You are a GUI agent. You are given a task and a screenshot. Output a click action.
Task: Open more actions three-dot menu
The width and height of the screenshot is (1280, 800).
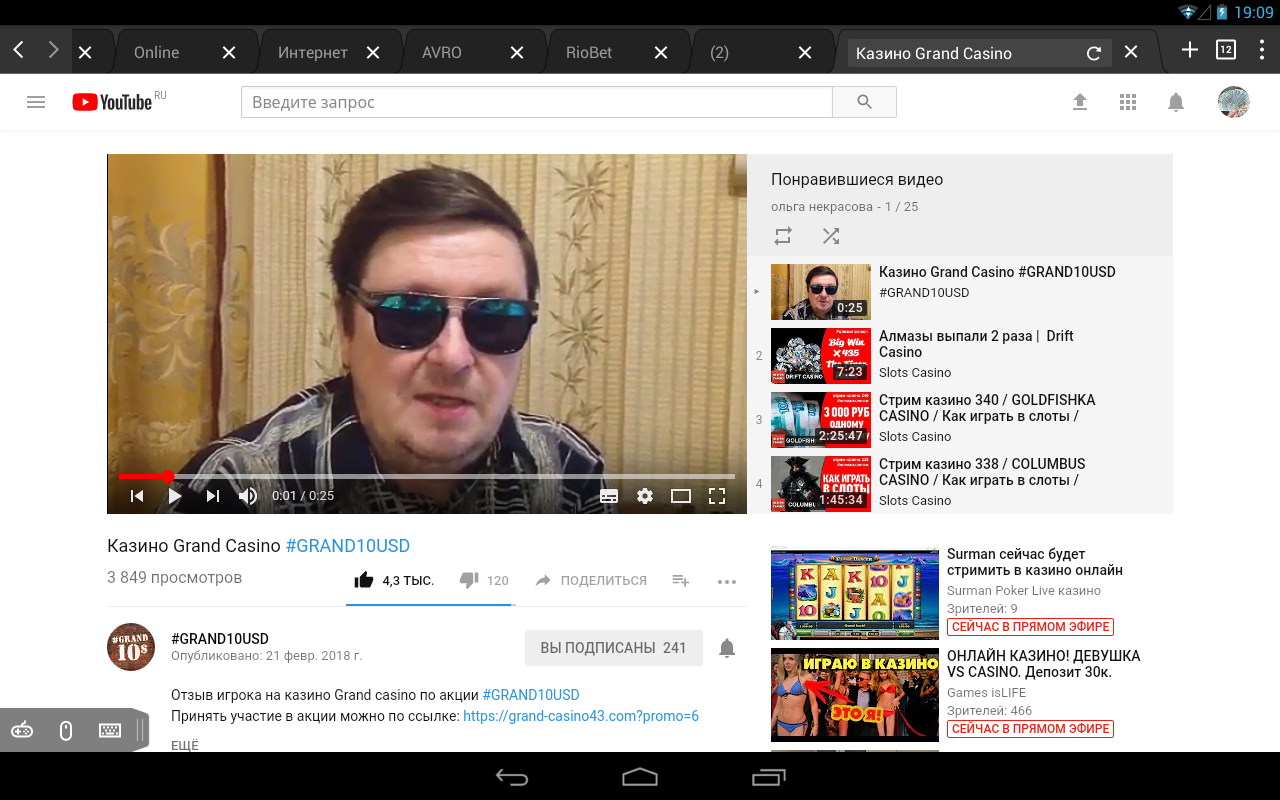point(727,581)
